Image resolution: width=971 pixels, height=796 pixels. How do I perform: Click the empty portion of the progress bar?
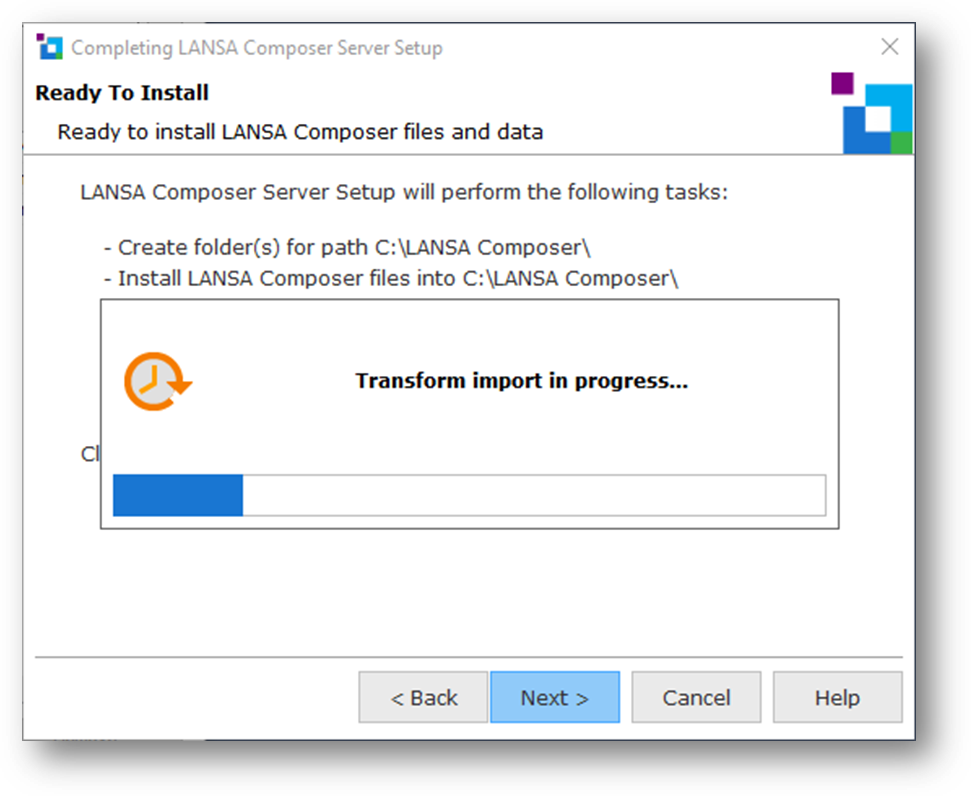click(533, 496)
